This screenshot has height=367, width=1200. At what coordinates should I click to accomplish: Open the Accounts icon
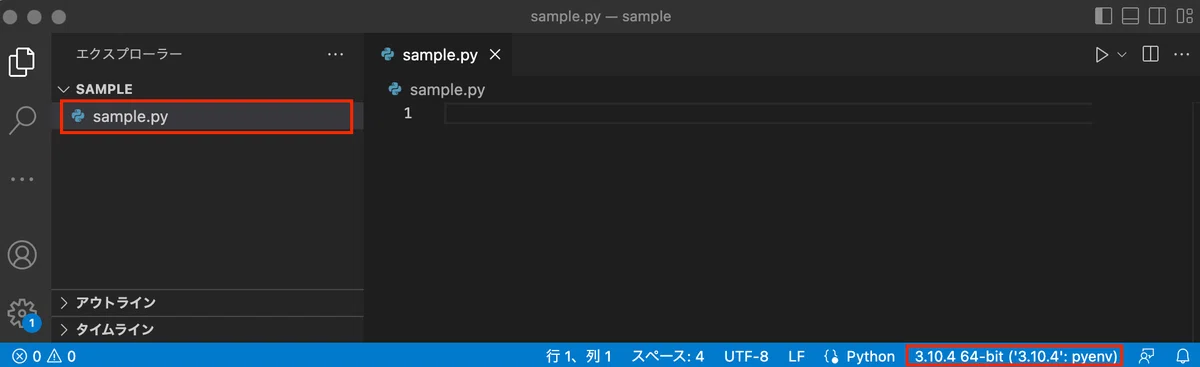point(22,254)
